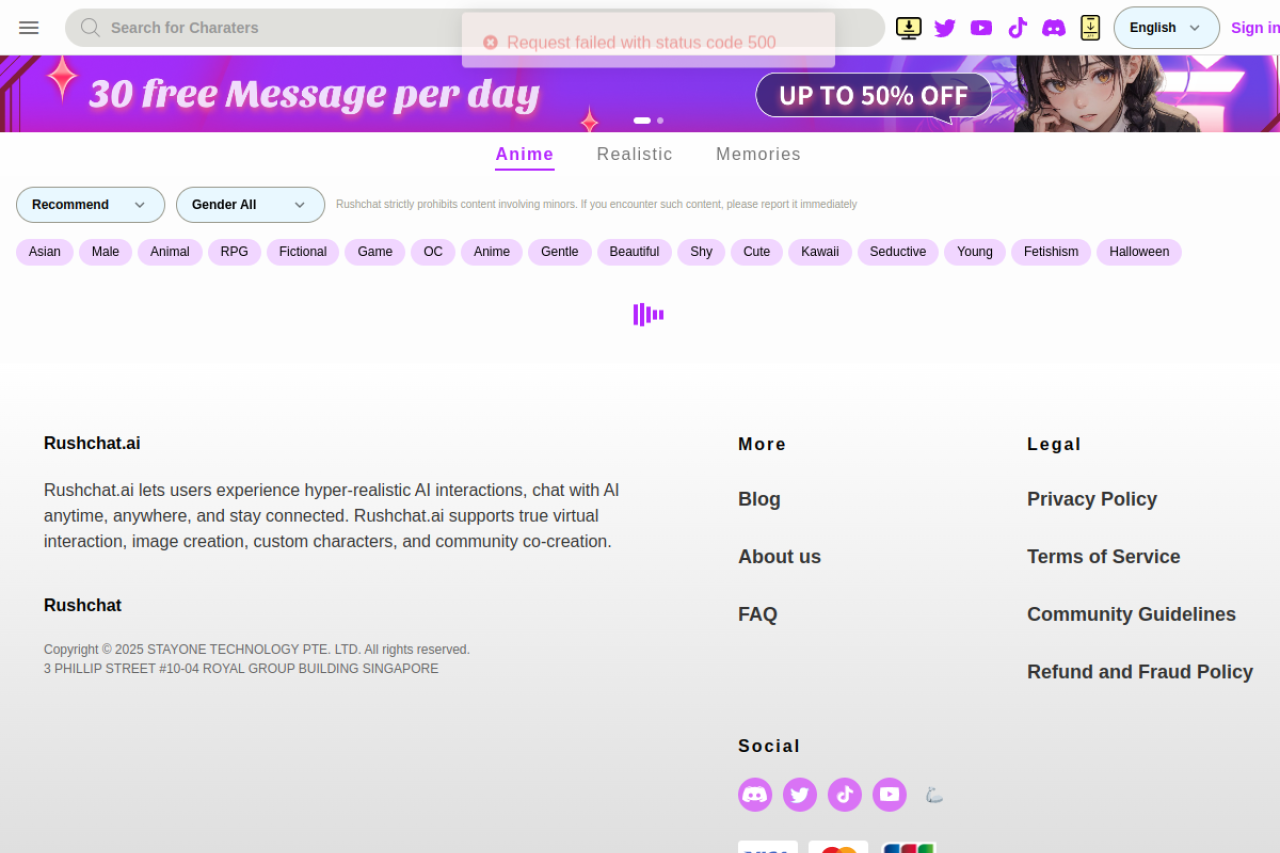
Task: Open YouTube in the footer Social section
Action: click(x=889, y=795)
